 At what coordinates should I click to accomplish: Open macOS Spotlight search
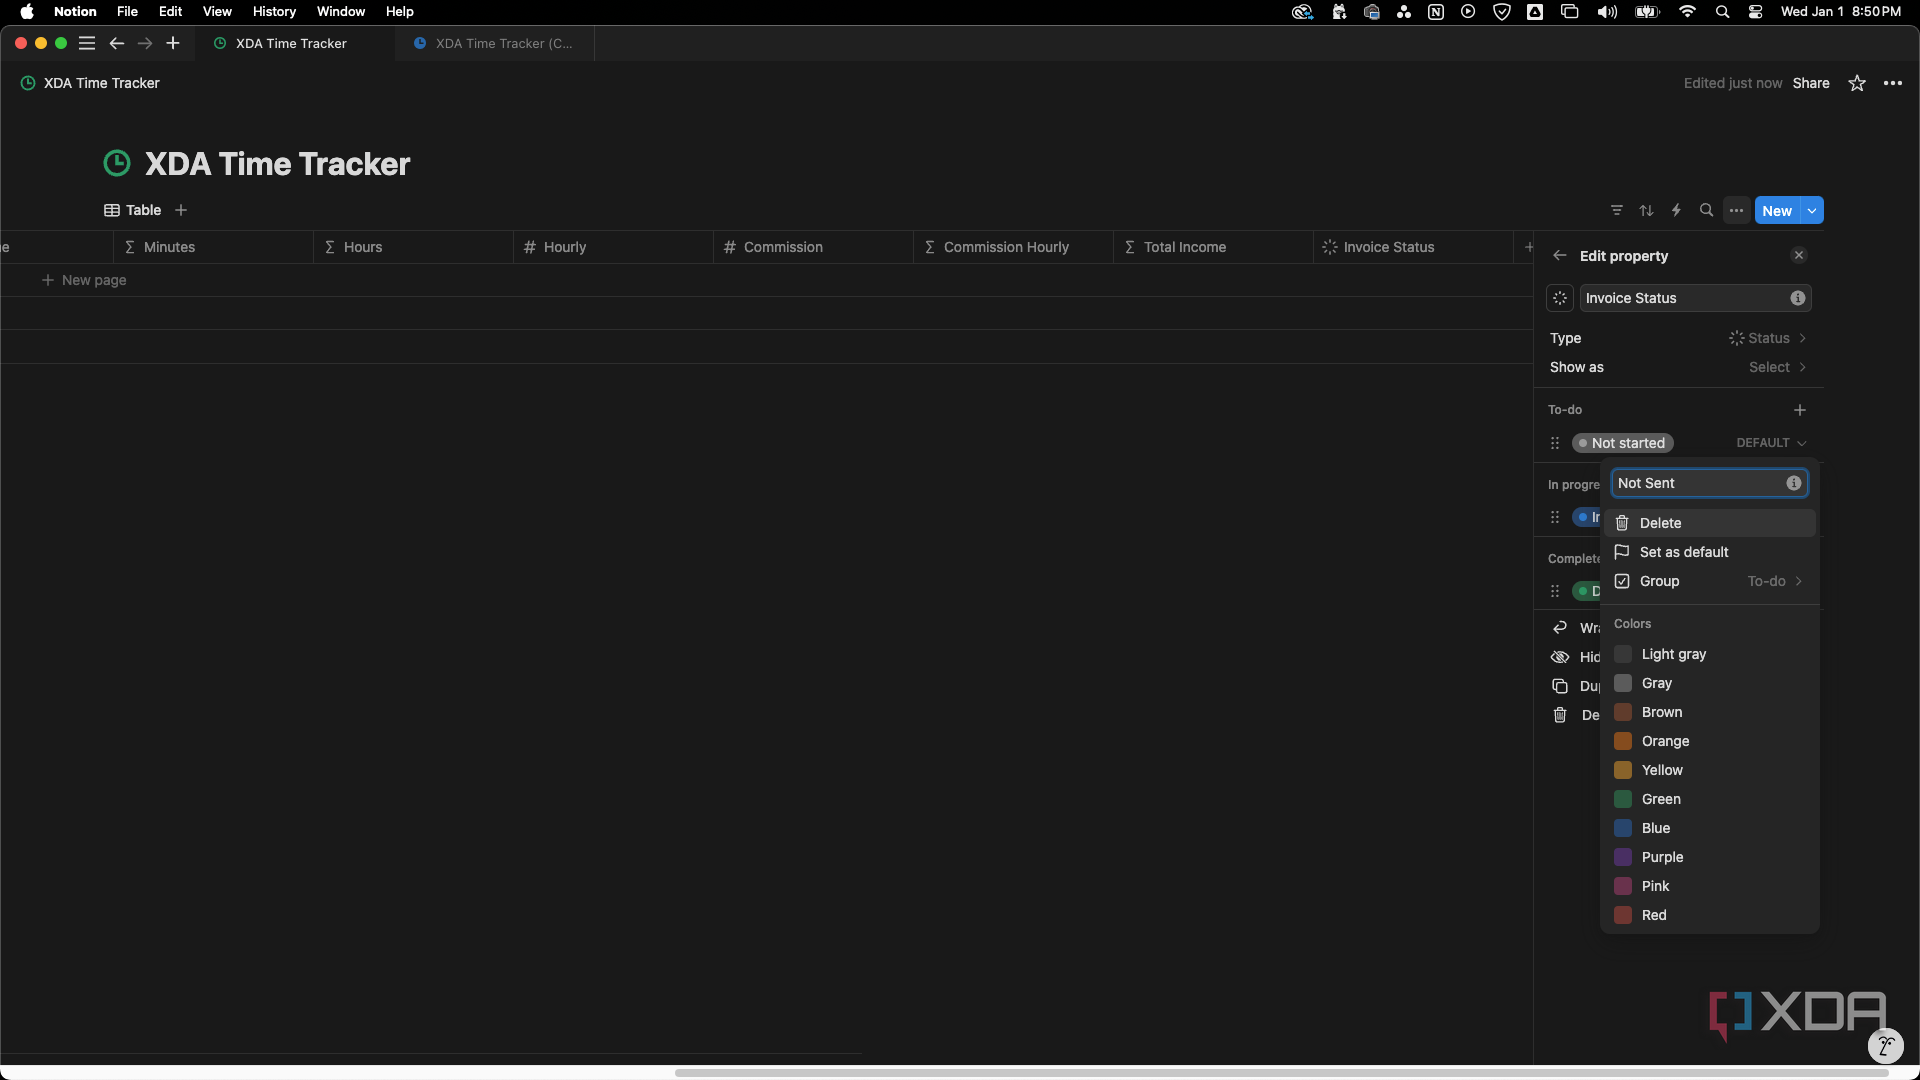click(1722, 12)
